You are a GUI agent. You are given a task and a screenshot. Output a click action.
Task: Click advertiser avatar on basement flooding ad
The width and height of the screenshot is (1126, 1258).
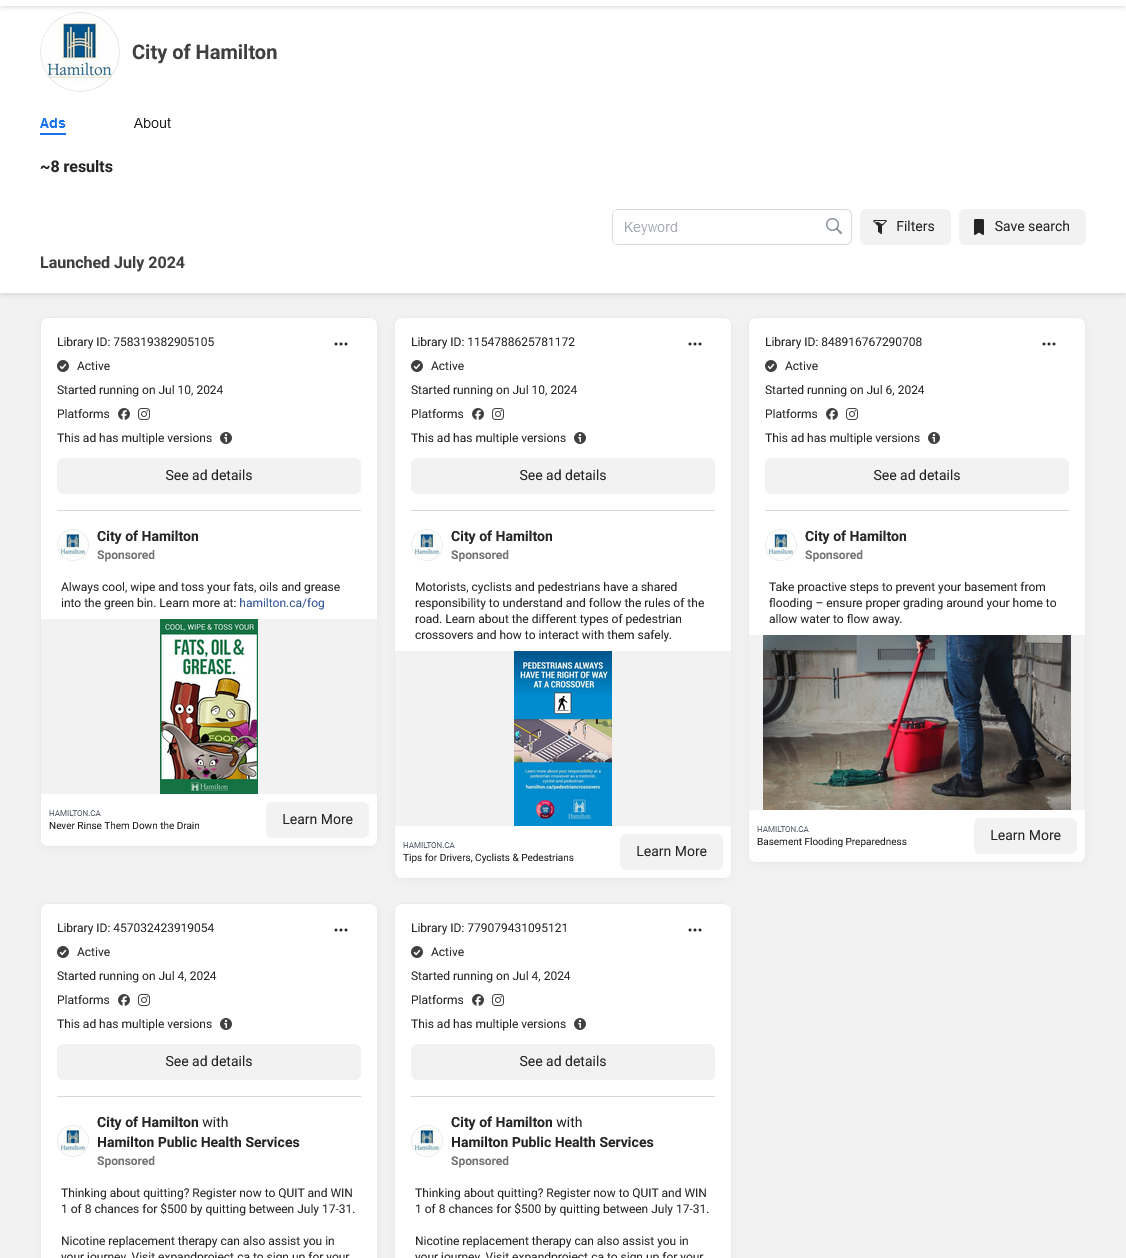click(x=781, y=545)
